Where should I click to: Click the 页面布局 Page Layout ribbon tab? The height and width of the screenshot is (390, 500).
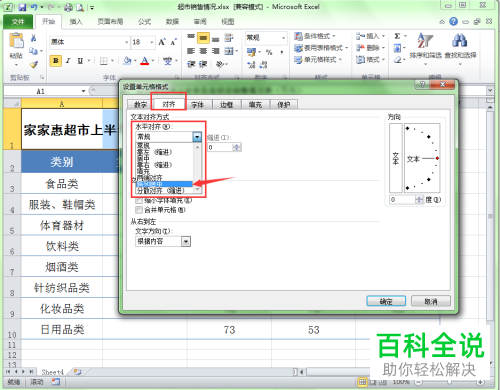coord(110,22)
